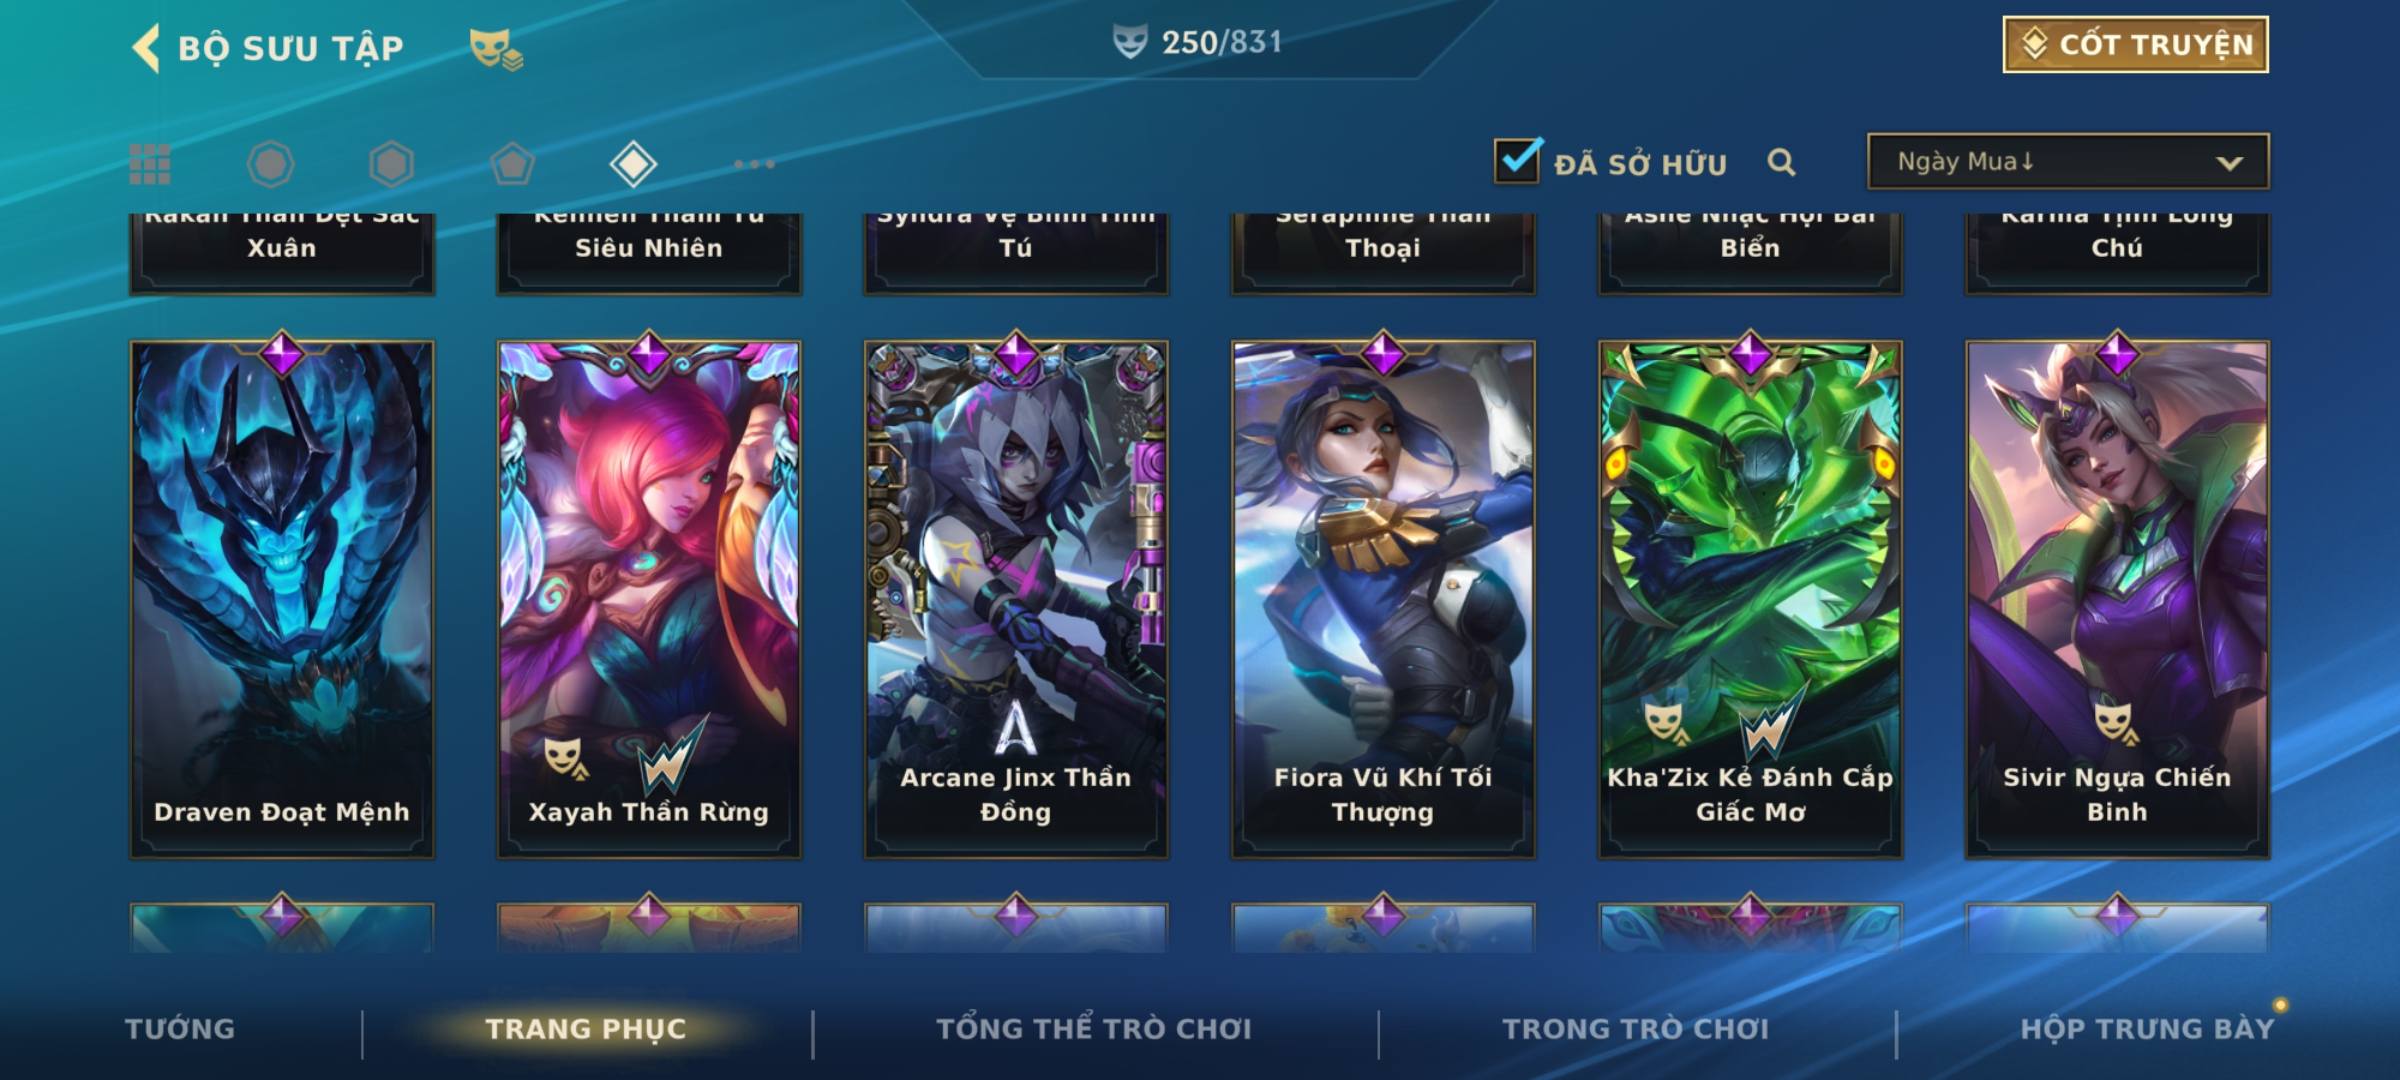Go back using the Bộ Sưu Tập arrow
The image size is (2400, 1080).
pyautogui.click(x=146, y=48)
